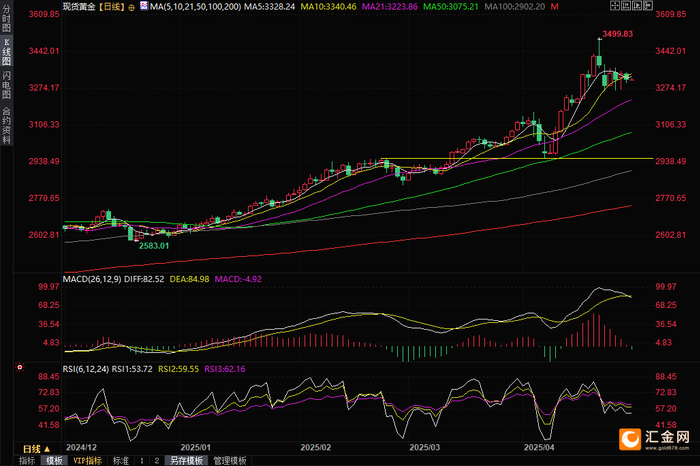
Task: Click the MA100:2902.20 value
Action: 515,7
